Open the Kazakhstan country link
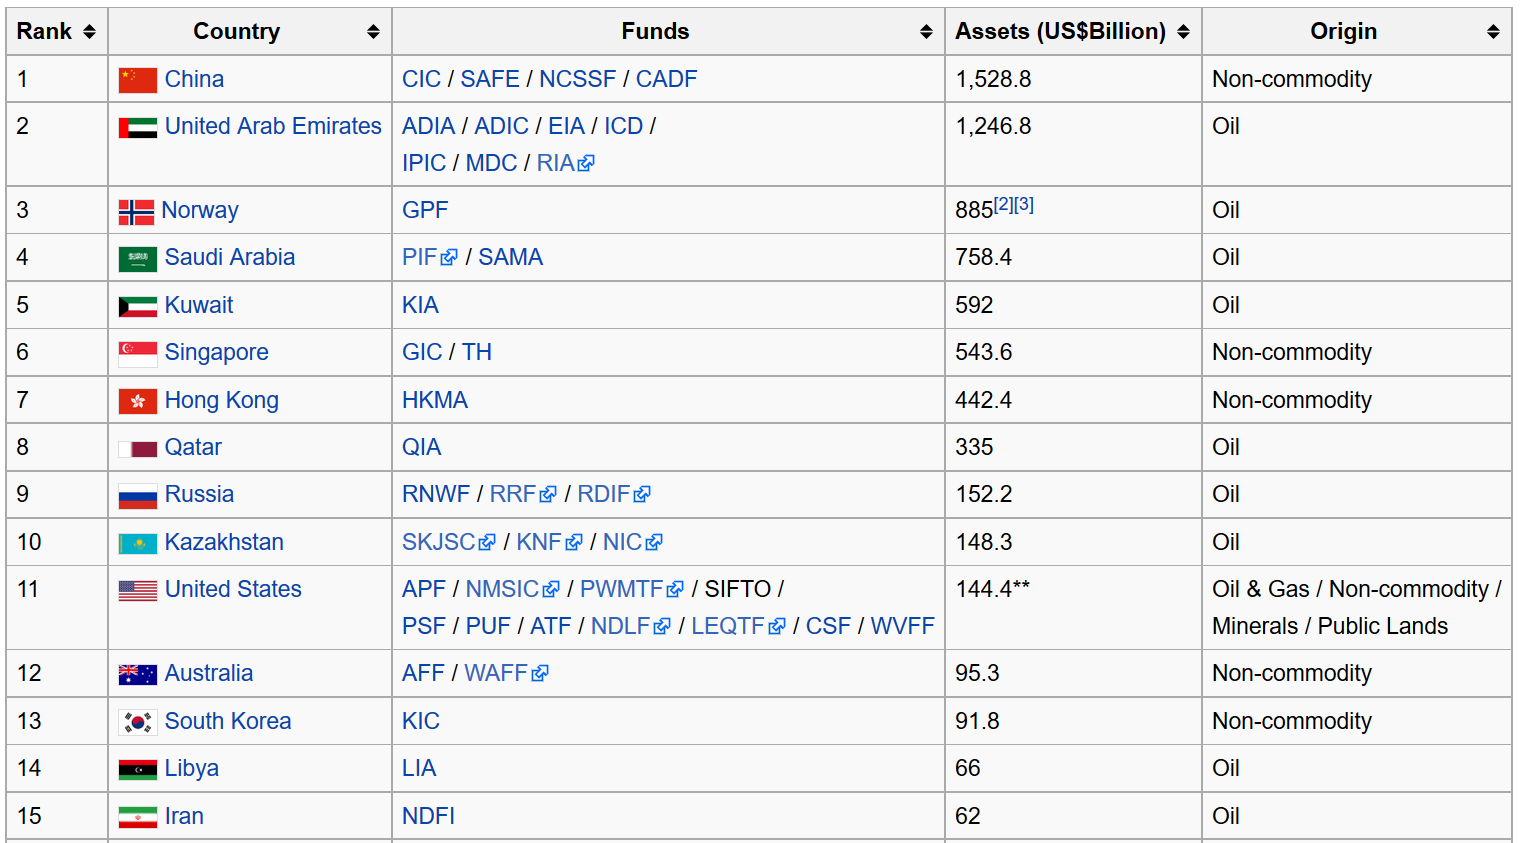Image resolution: width=1521 pixels, height=843 pixels. 224,542
